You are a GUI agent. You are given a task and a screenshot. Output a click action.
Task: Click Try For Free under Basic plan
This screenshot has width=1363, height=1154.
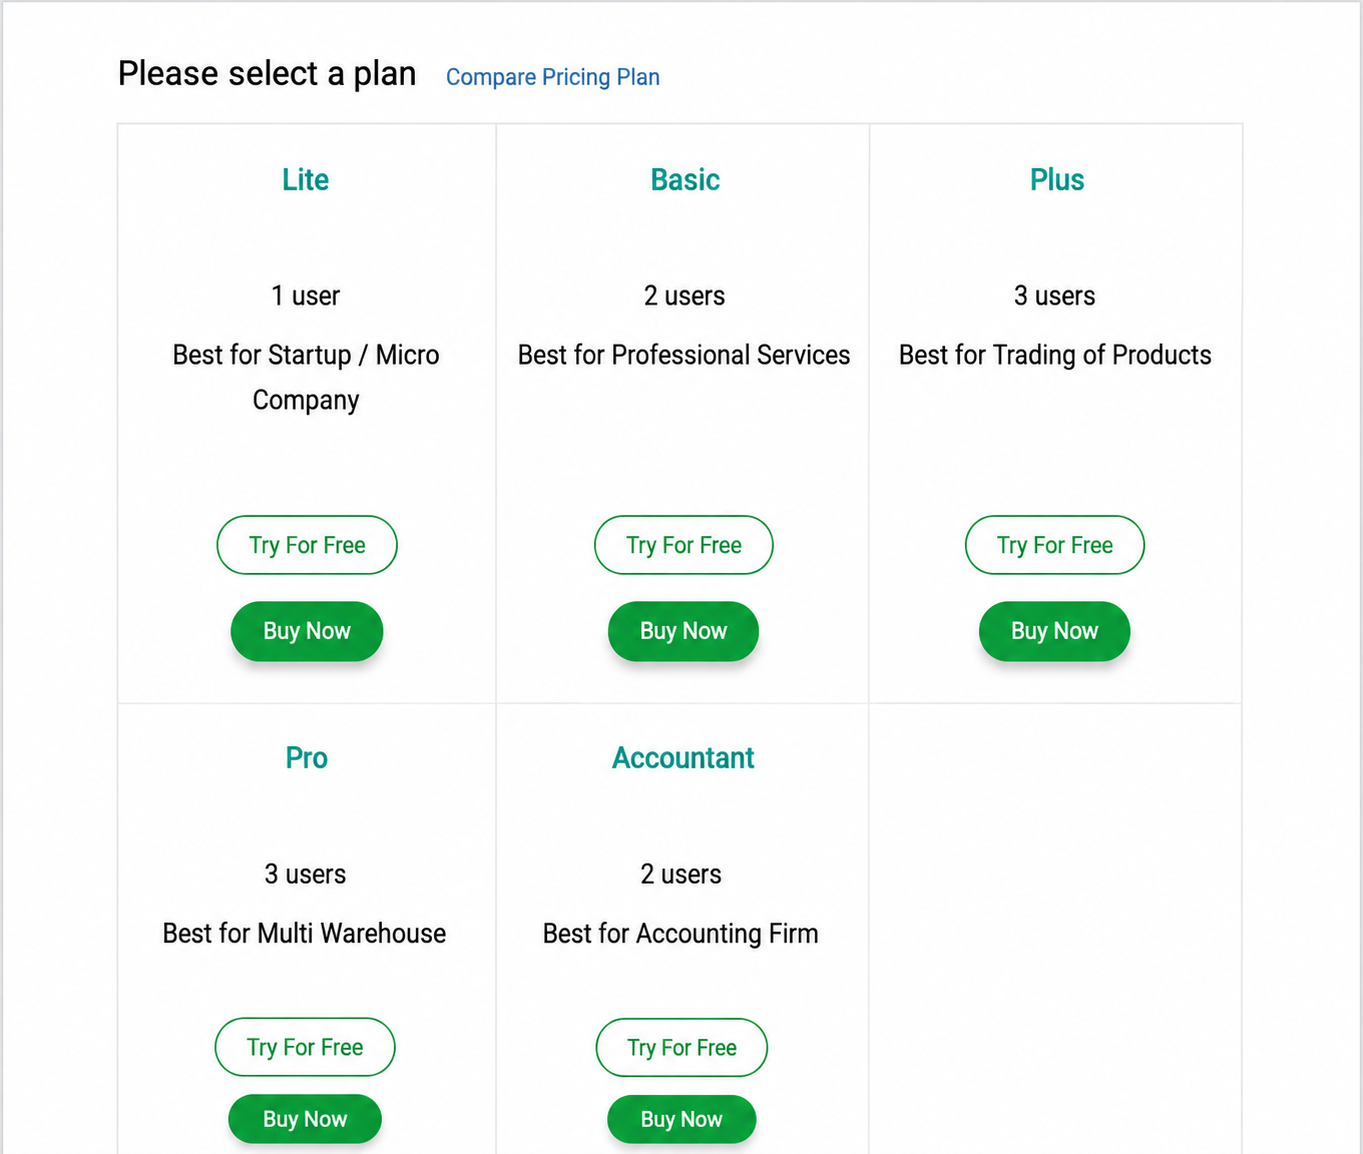tap(684, 545)
